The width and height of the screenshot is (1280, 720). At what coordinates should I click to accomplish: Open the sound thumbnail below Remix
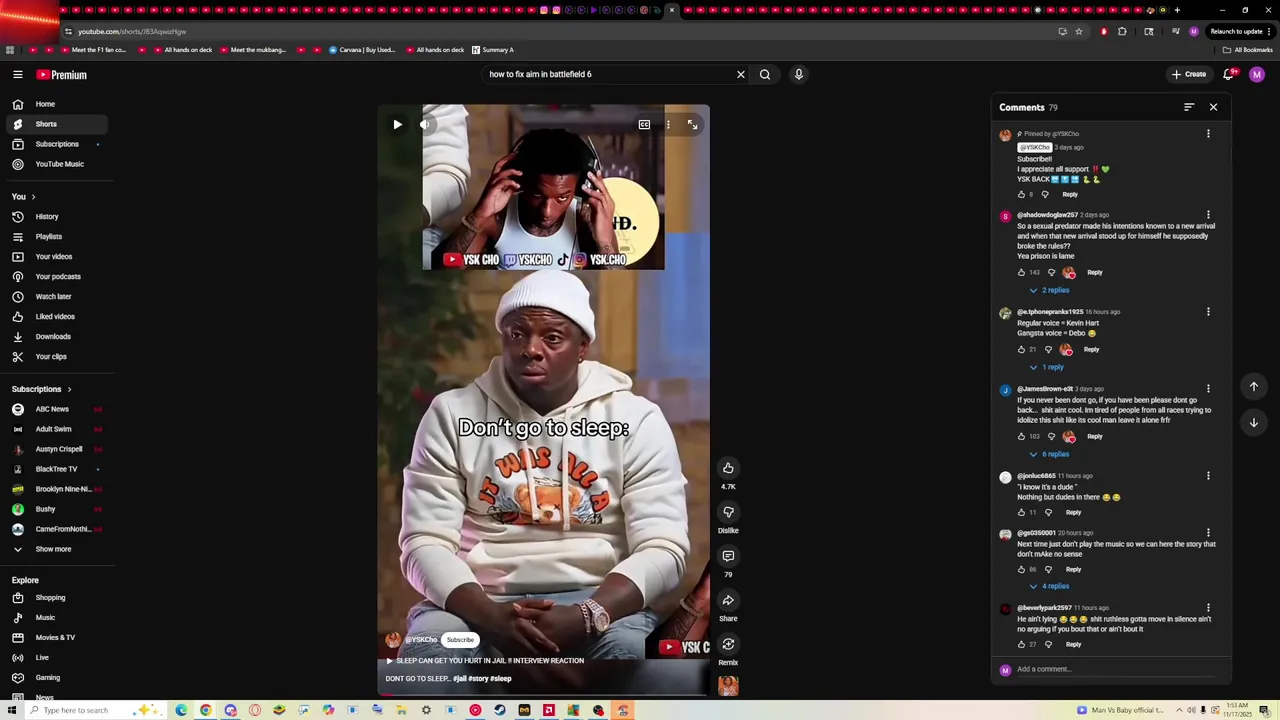[x=728, y=685]
